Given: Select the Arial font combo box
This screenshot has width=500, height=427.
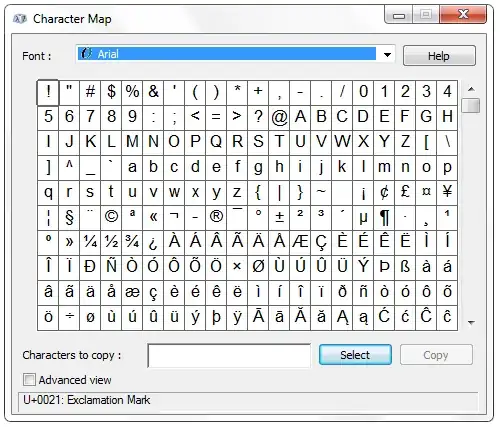Looking at the screenshot, I should tap(235, 54).
